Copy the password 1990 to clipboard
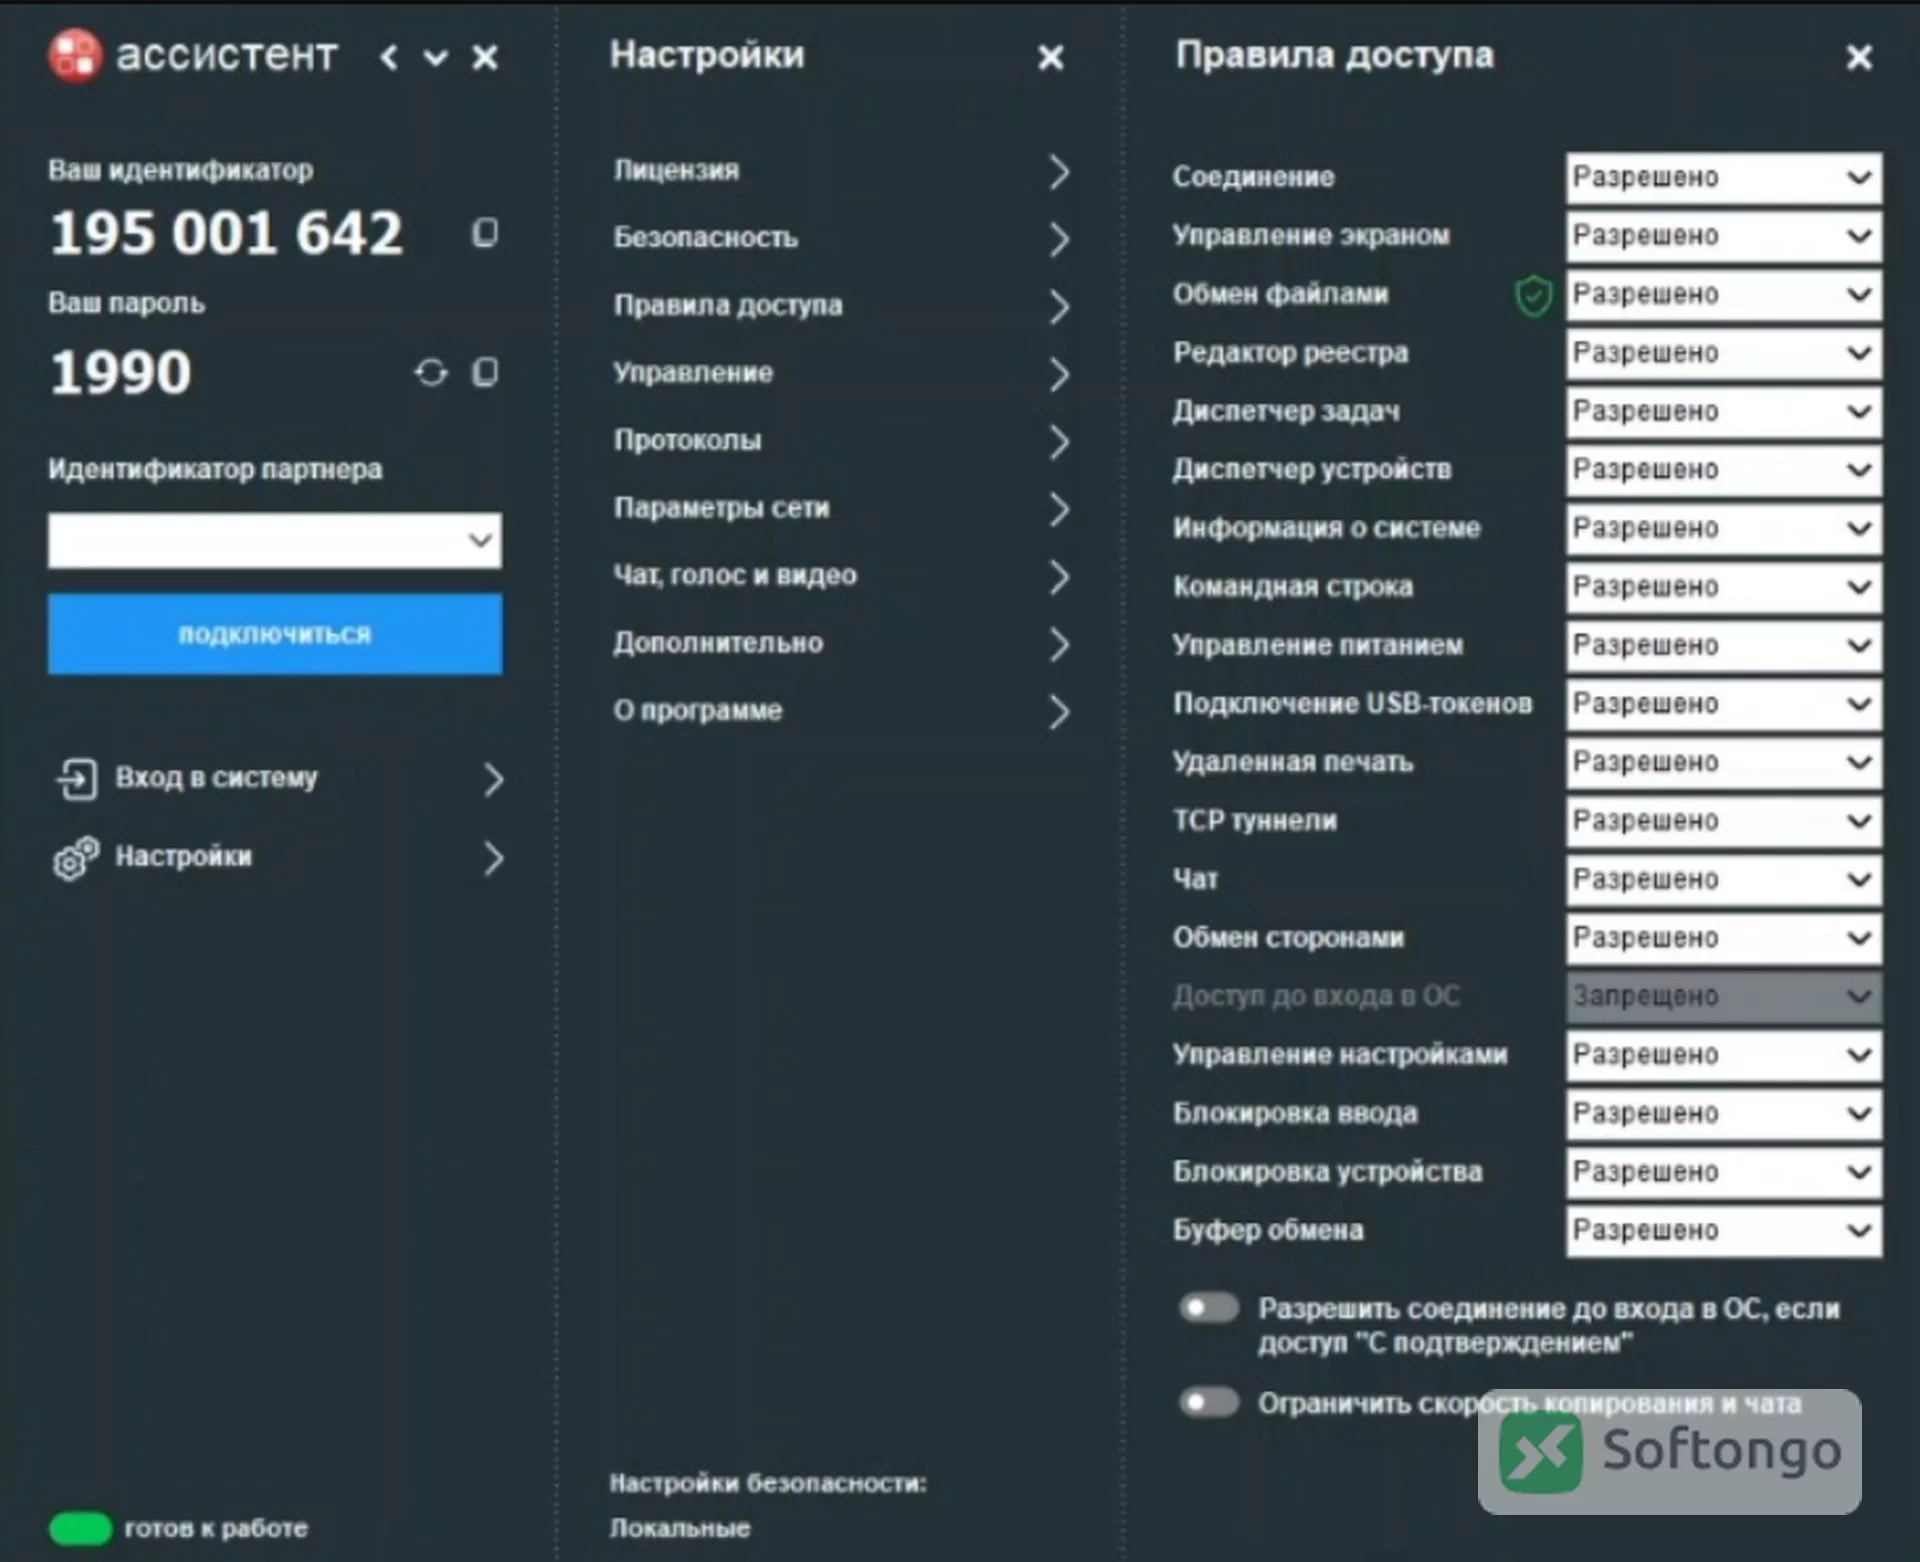Screen dimensions: 1920x1562 485,373
